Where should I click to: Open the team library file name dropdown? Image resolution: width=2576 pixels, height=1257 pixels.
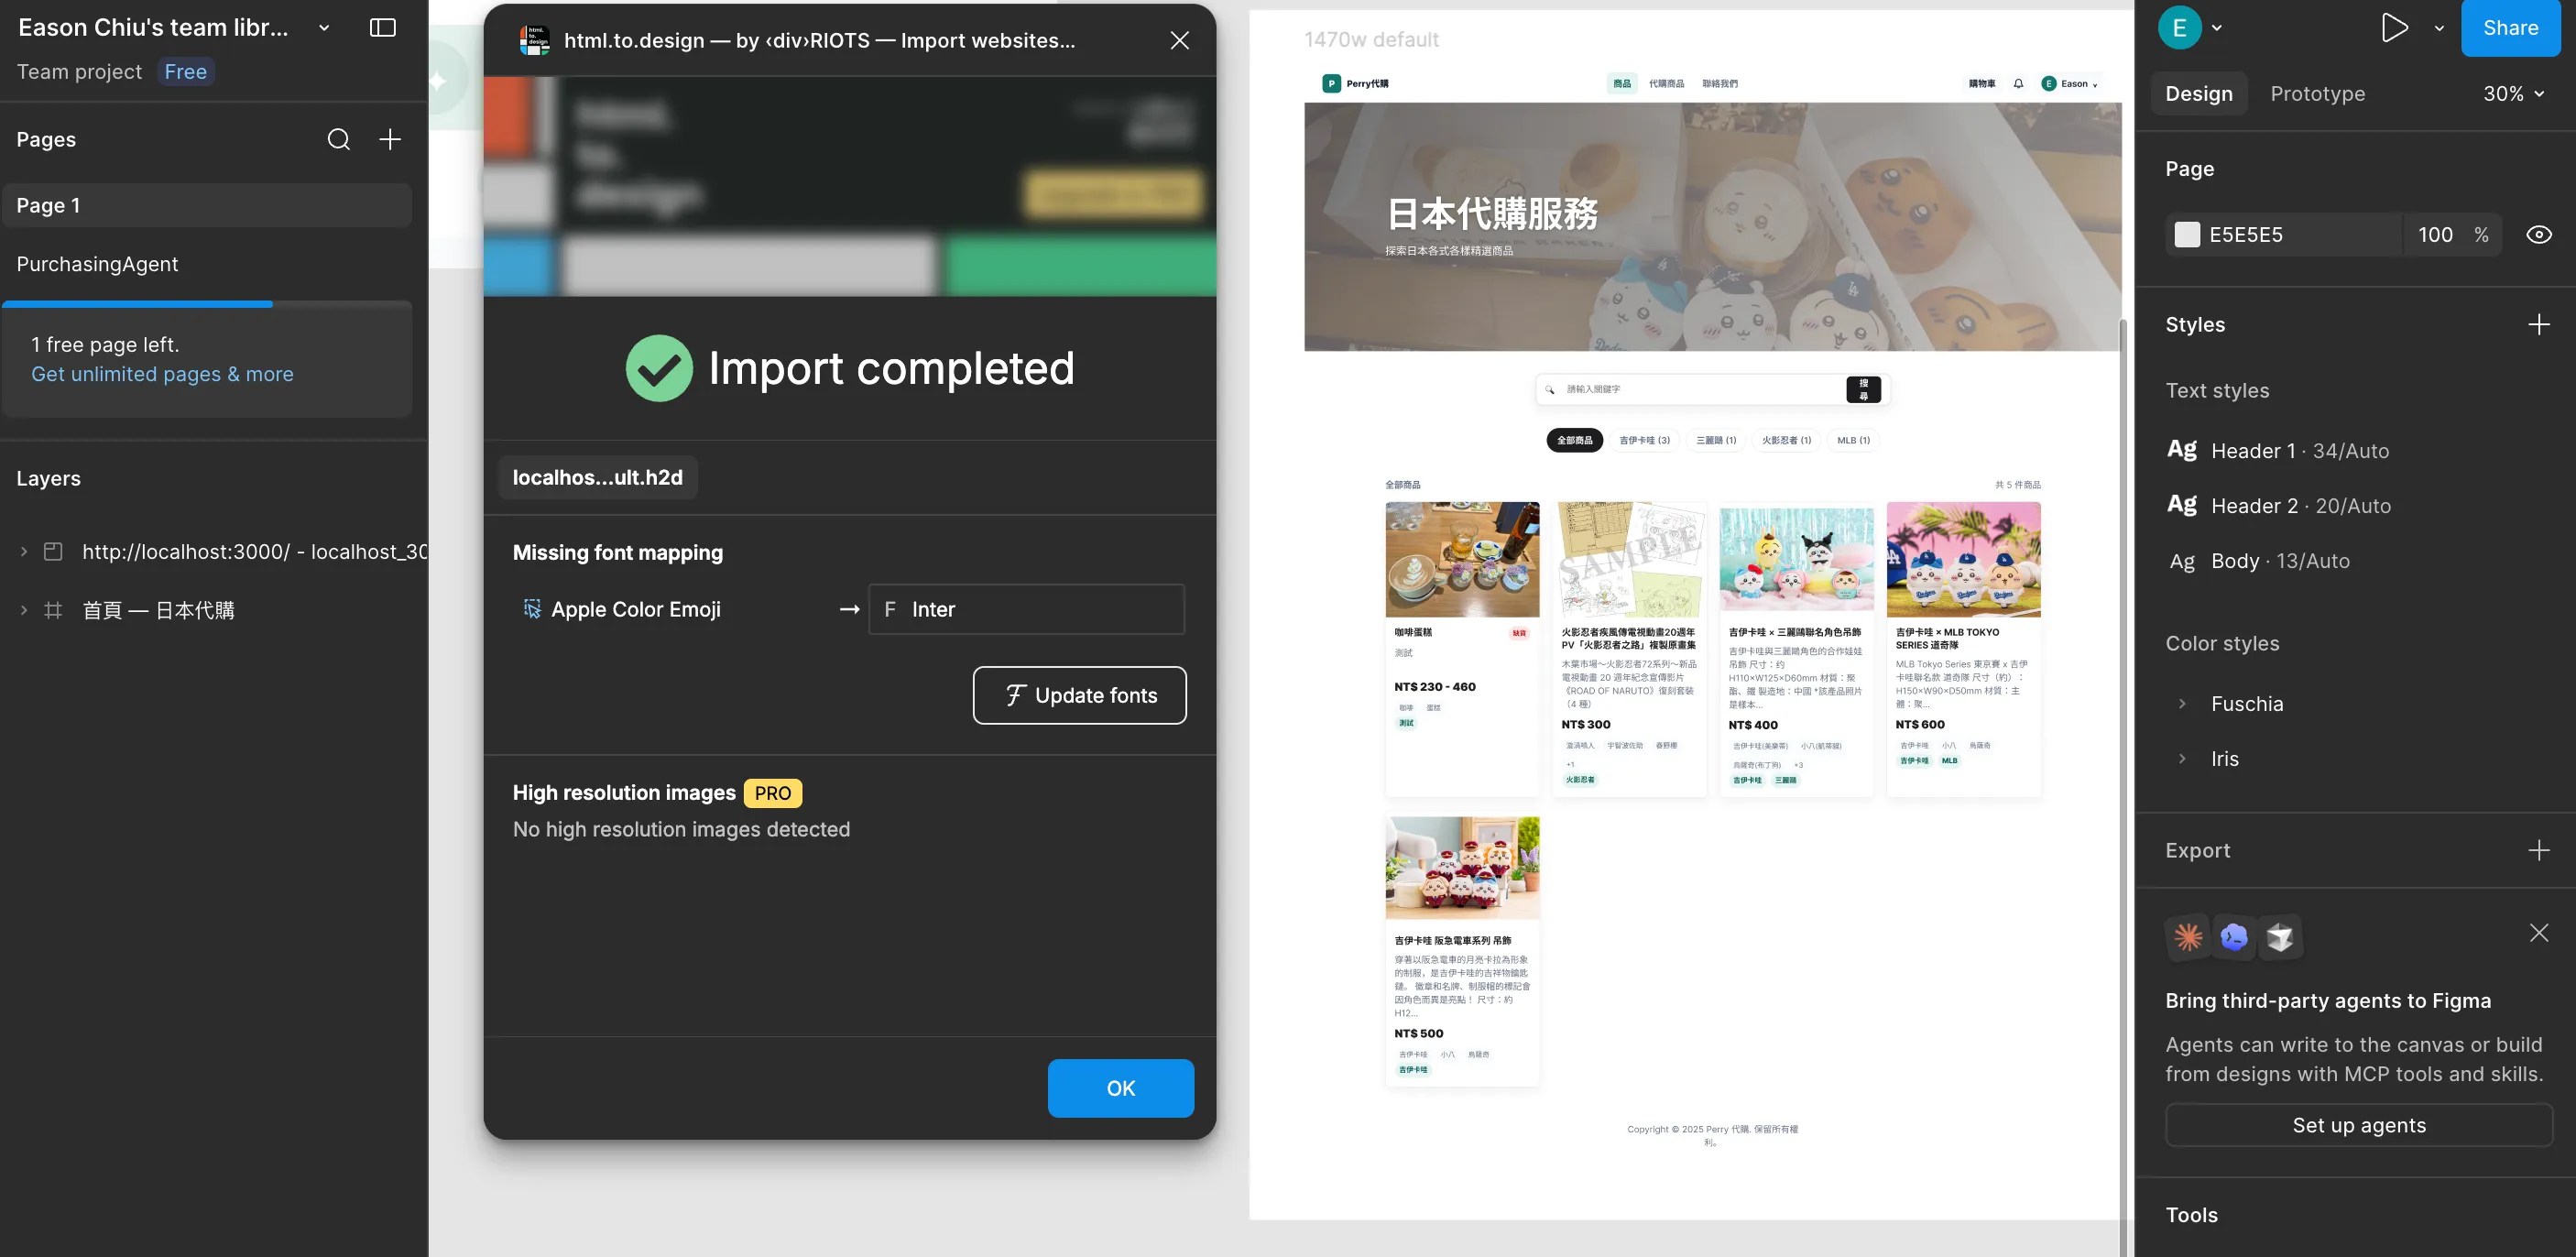click(x=324, y=28)
